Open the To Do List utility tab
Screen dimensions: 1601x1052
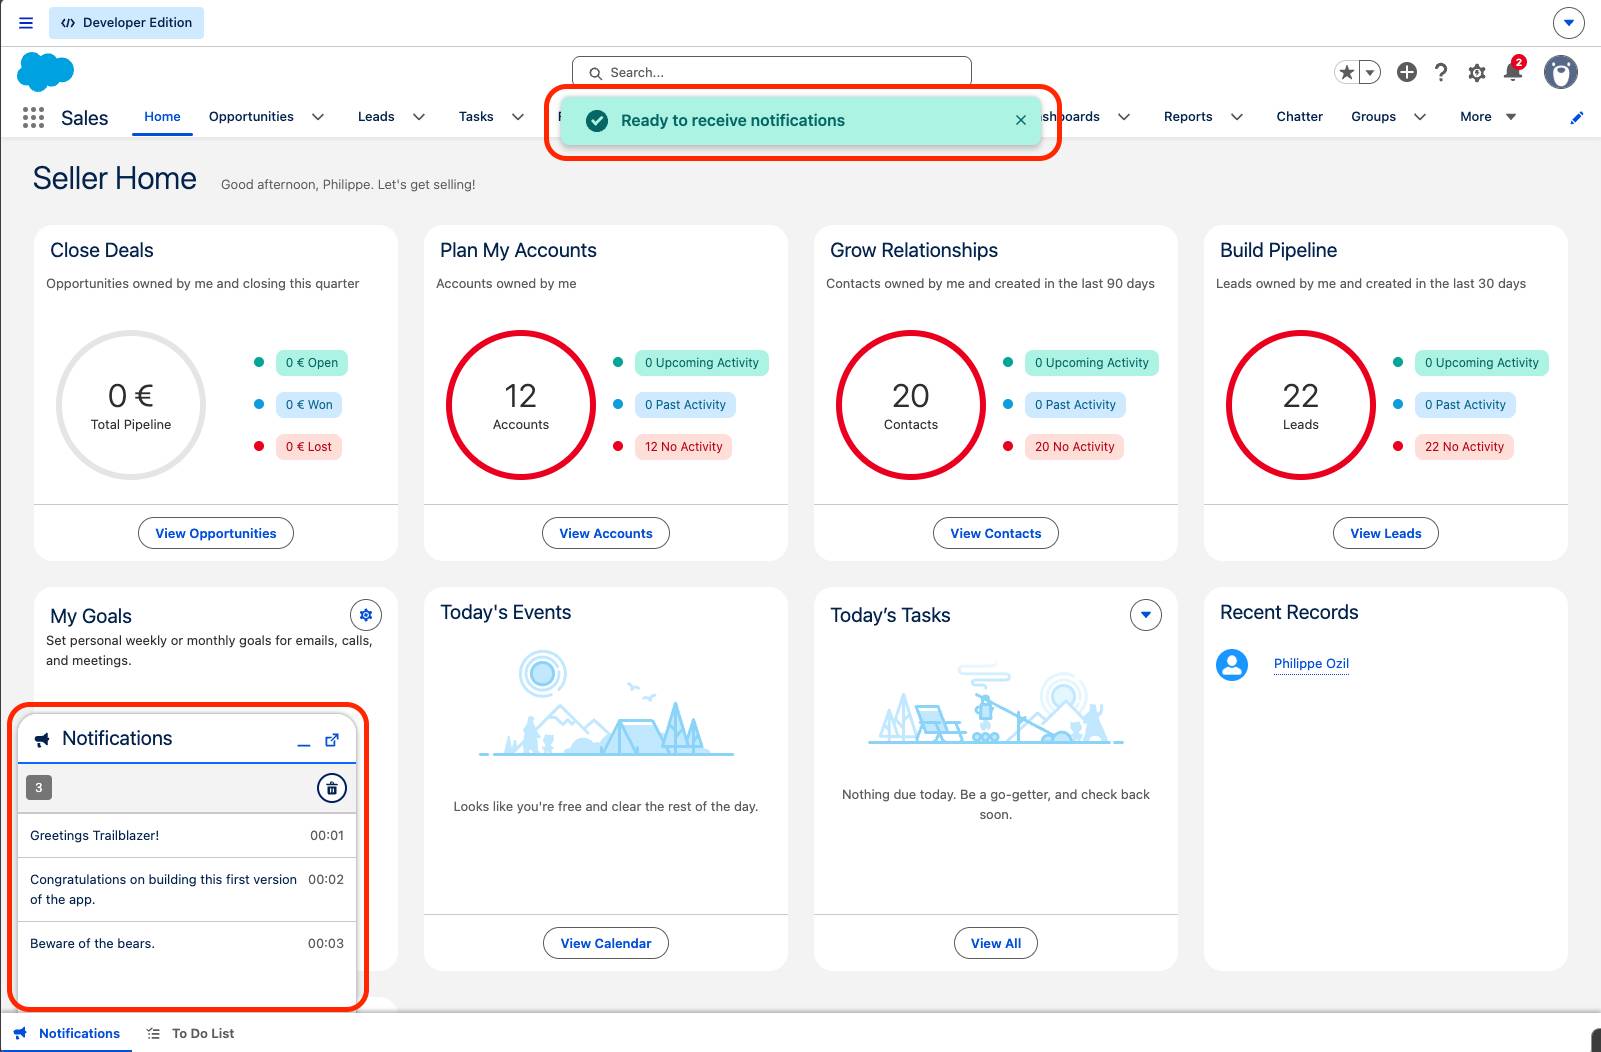pos(190,1033)
